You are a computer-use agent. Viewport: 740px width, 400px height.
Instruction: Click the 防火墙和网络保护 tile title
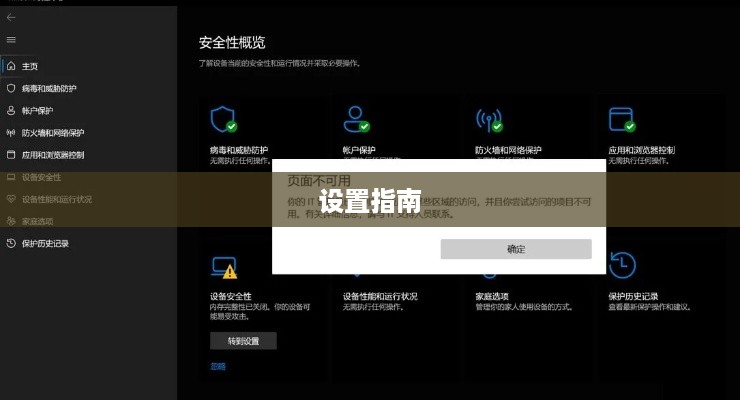click(x=508, y=150)
